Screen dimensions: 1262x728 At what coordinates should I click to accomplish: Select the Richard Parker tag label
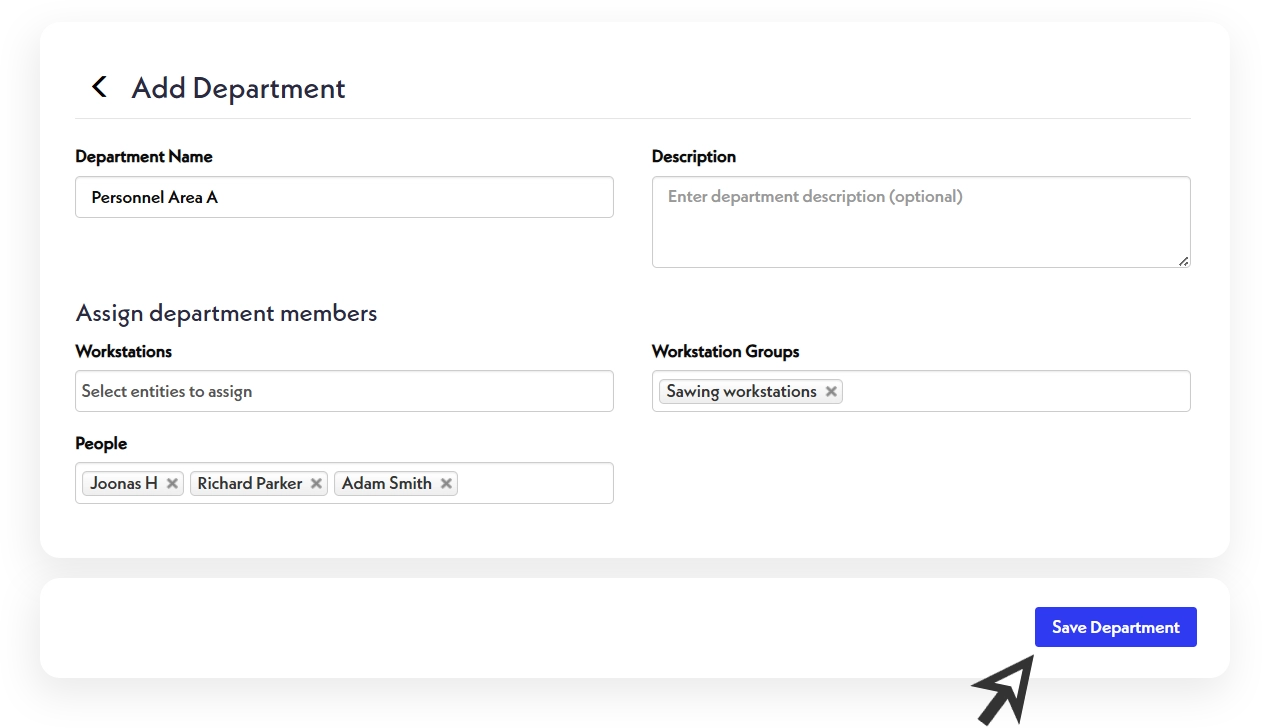point(249,483)
